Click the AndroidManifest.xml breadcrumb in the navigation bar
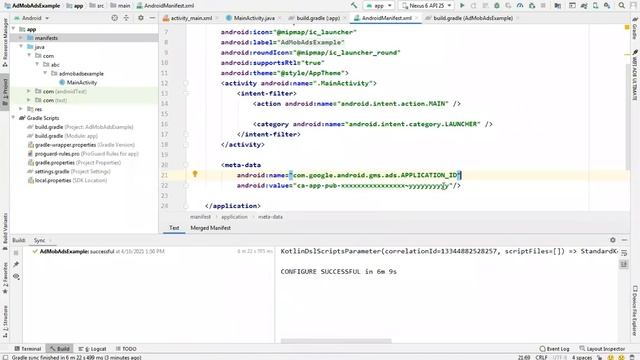This screenshot has width=640, height=360. point(165,6)
